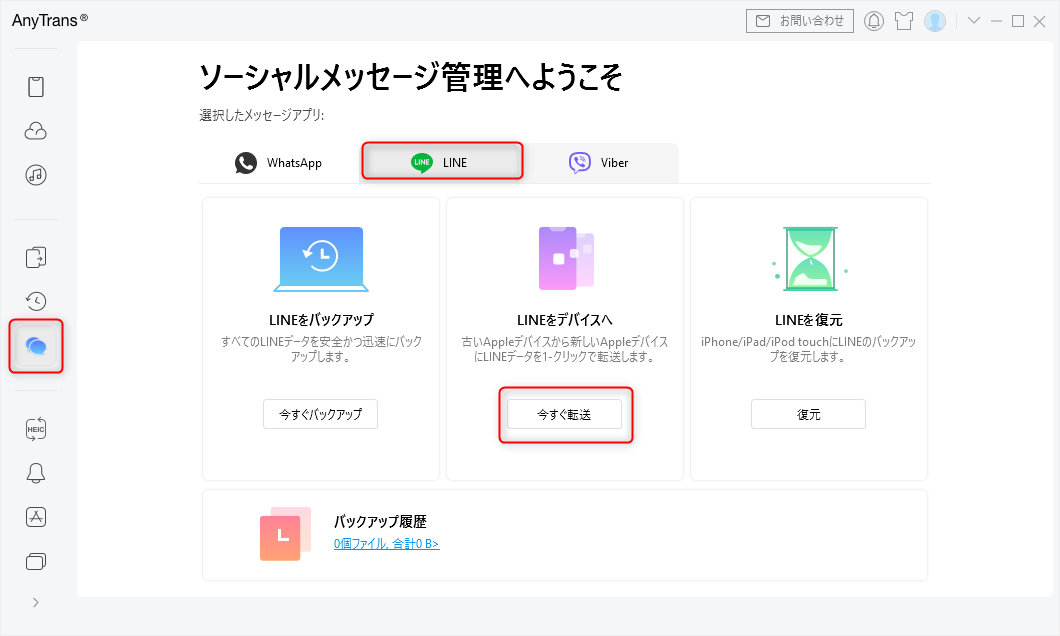Open the skin theme shirt icon
1060x636 pixels.
(x=904, y=21)
